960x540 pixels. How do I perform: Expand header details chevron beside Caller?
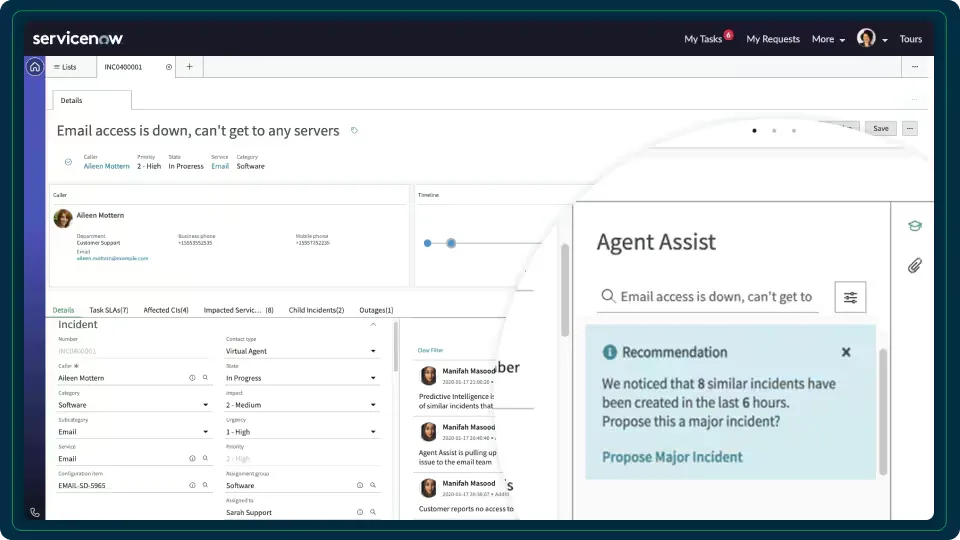(68, 162)
